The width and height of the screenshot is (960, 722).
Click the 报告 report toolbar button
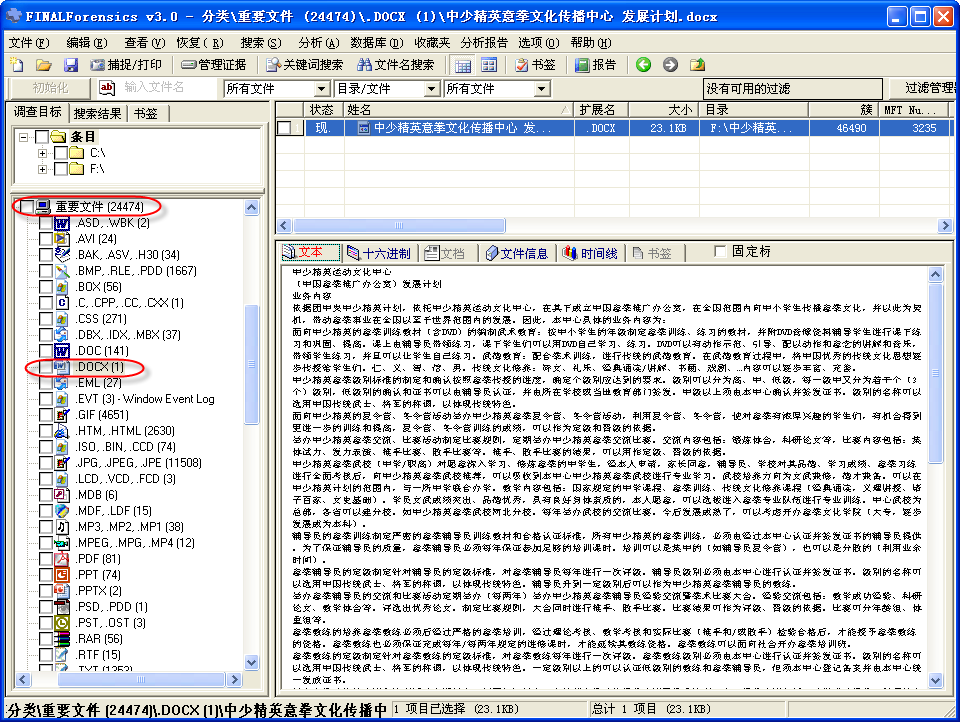click(596, 64)
